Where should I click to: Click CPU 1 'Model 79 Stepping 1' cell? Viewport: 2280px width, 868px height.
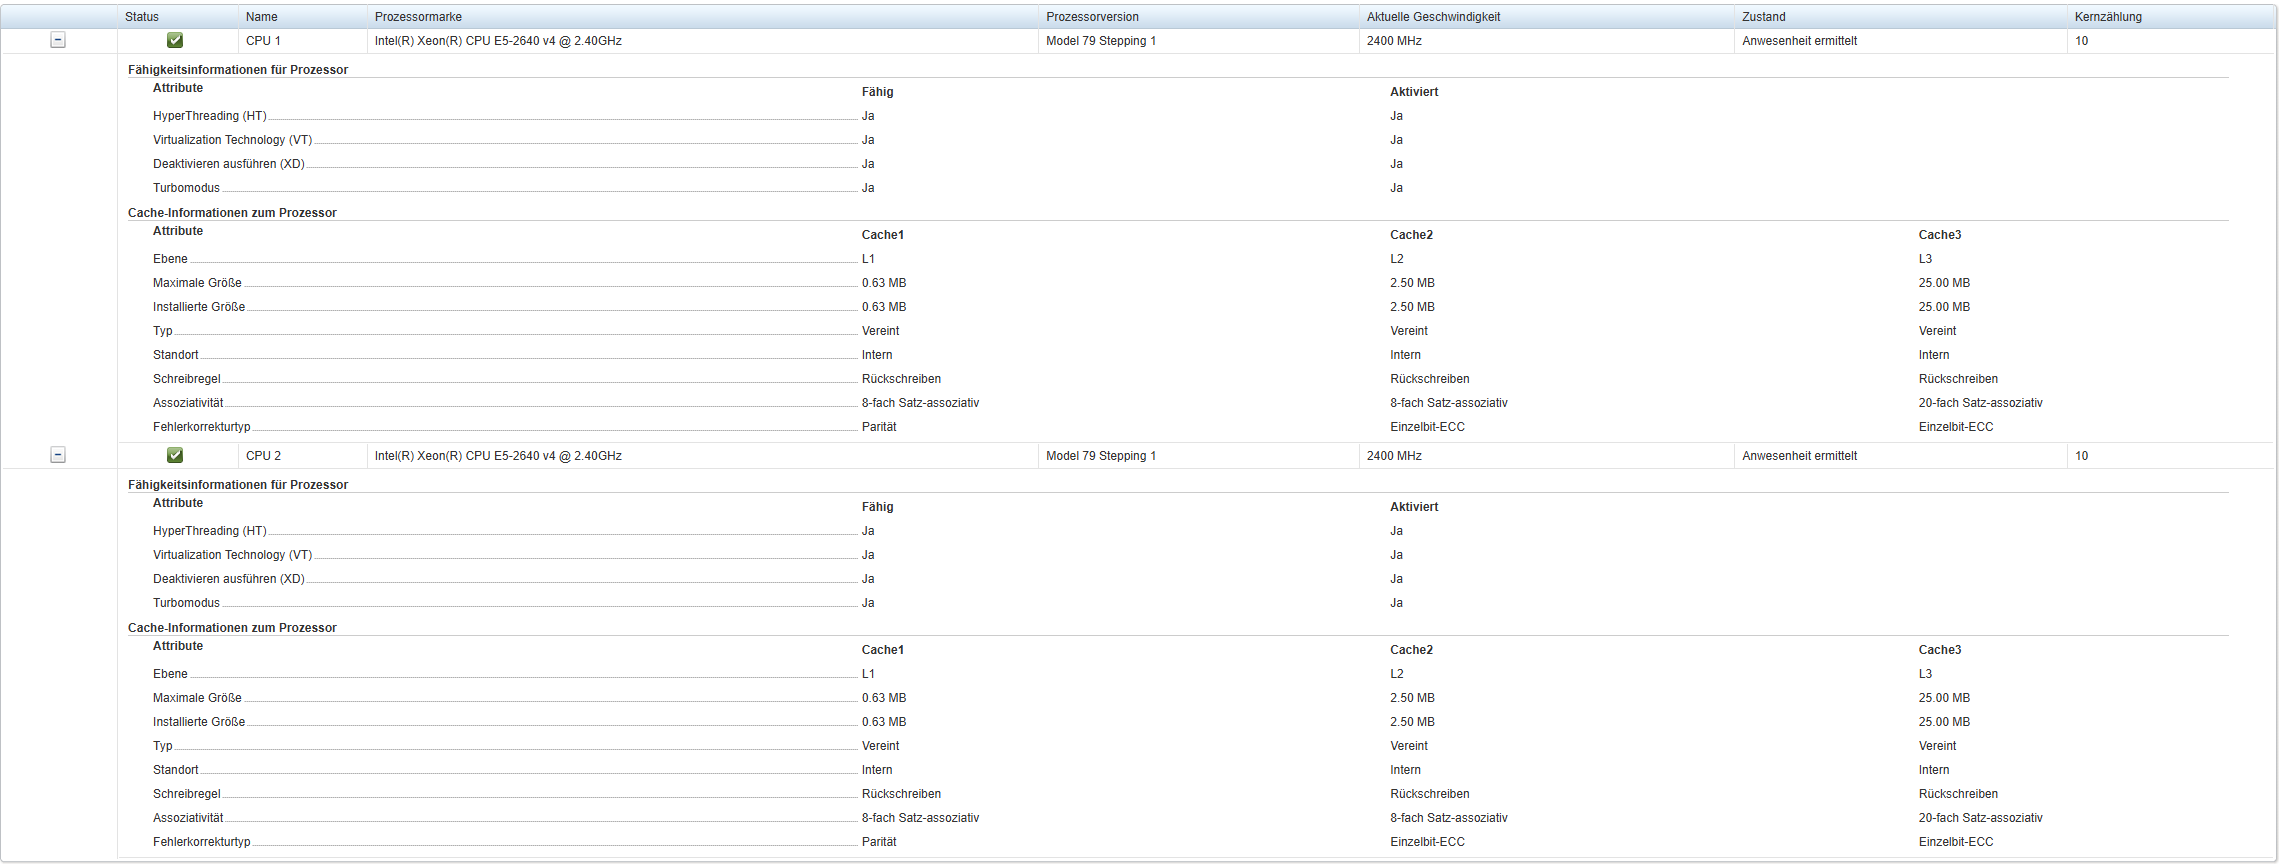click(1101, 41)
